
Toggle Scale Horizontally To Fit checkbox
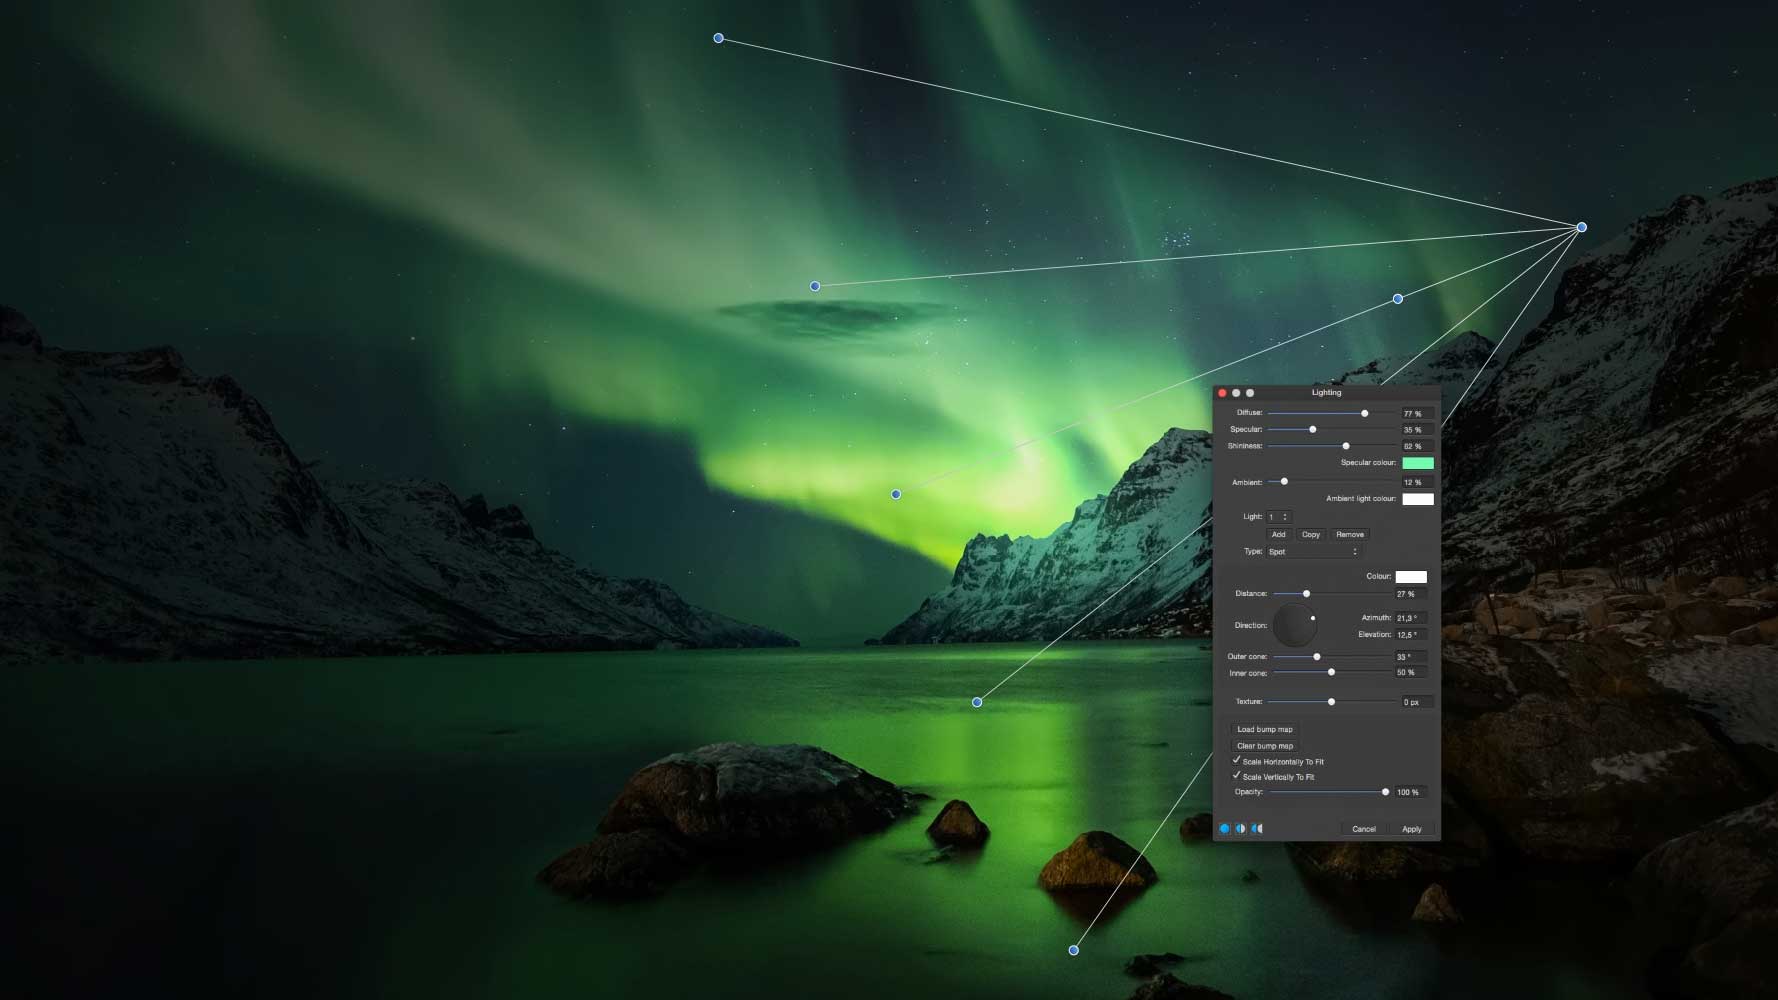1236,760
